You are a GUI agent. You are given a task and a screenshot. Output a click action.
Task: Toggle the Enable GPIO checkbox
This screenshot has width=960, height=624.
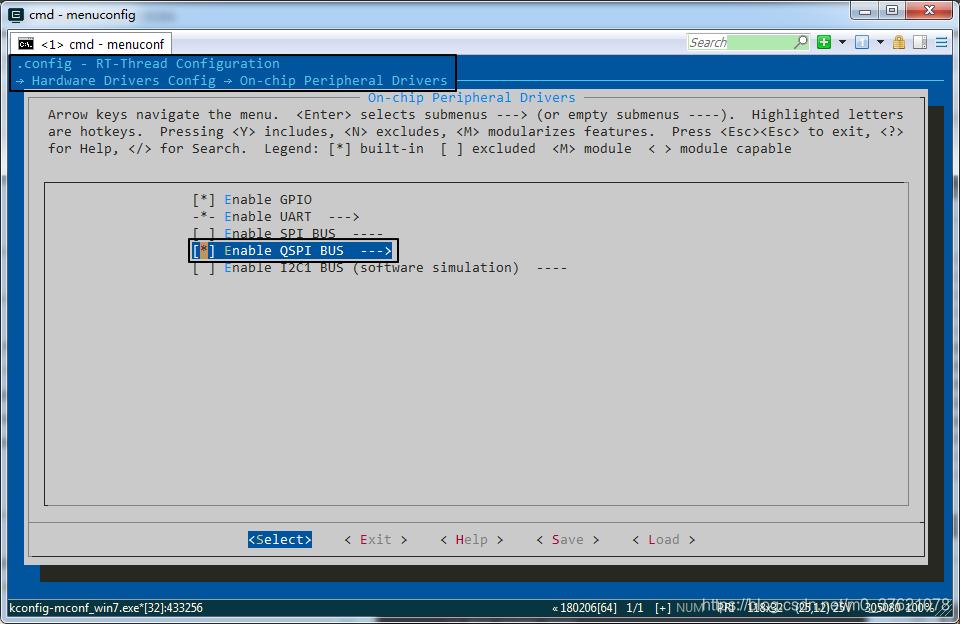204,200
